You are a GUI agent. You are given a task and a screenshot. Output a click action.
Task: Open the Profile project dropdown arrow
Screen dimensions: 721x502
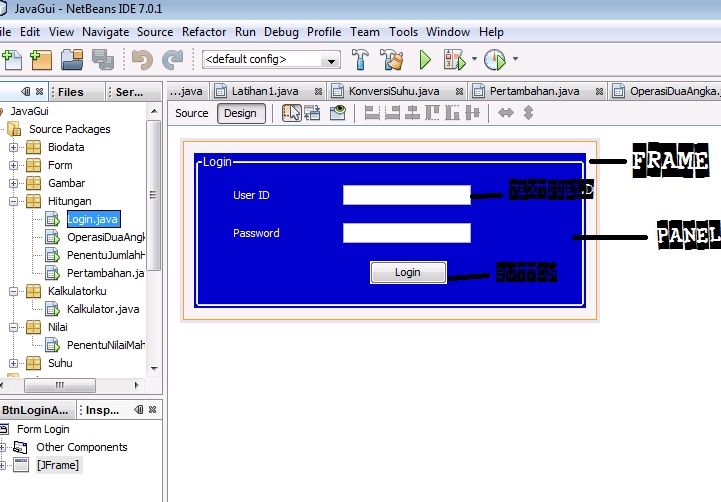click(515, 59)
